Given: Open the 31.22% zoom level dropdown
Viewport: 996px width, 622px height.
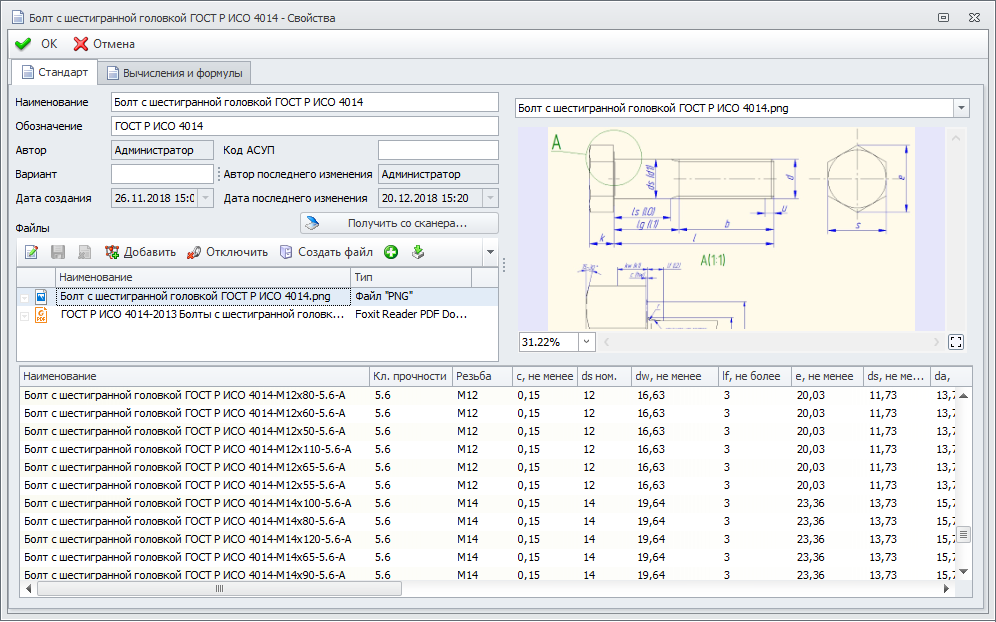Looking at the screenshot, I should pos(586,342).
